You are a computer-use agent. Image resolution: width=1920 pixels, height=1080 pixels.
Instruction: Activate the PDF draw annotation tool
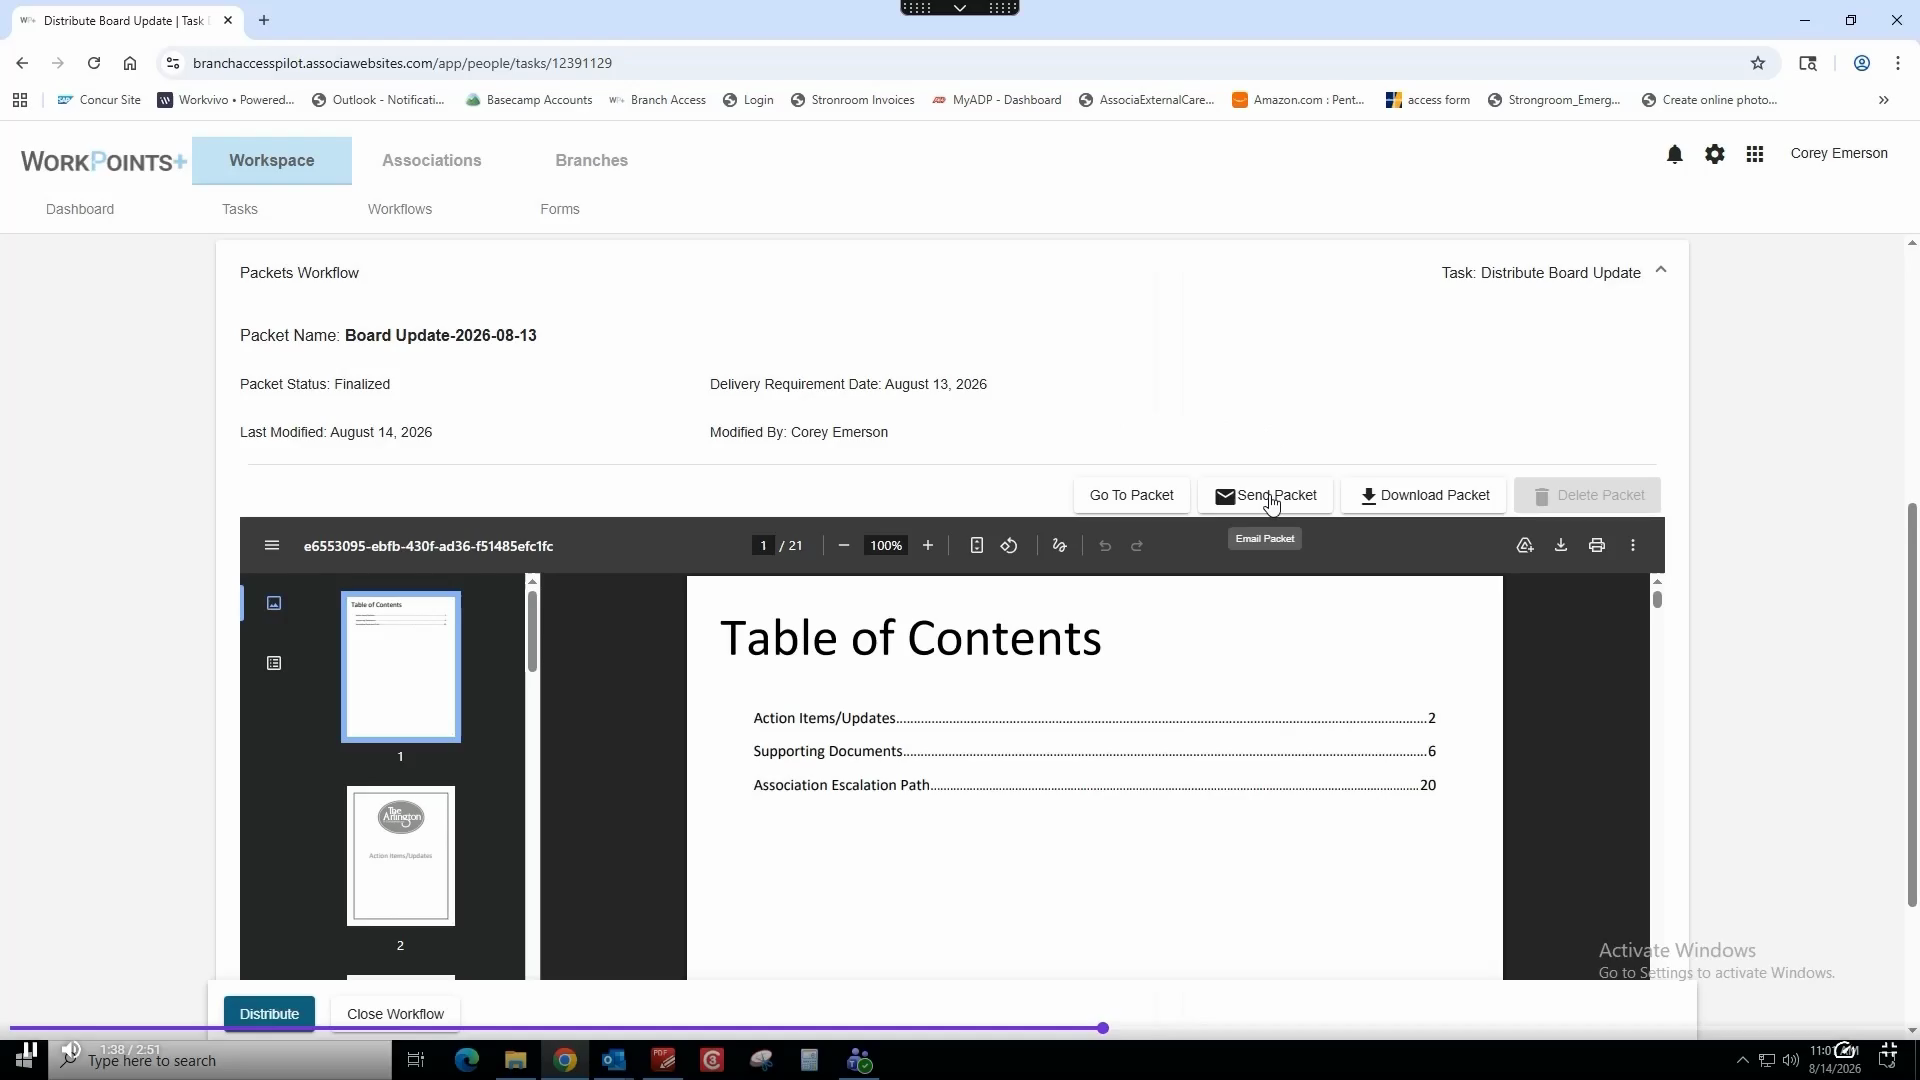pyautogui.click(x=1060, y=546)
